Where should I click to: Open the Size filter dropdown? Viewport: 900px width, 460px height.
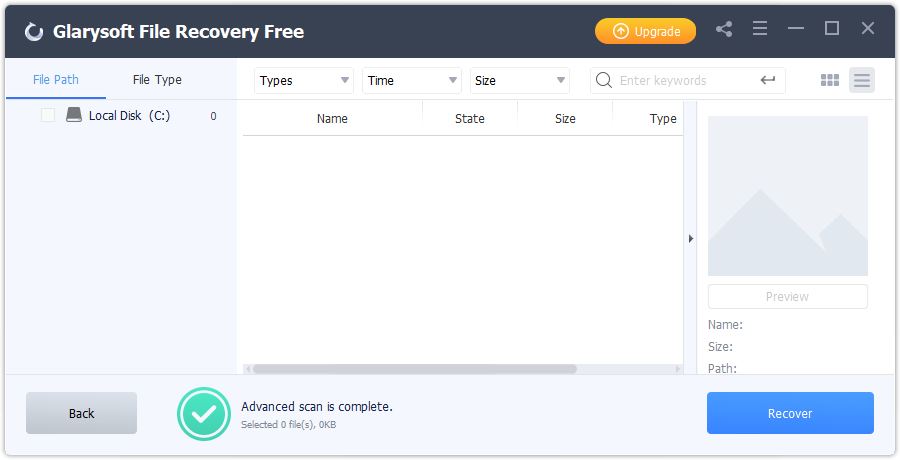(519, 80)
